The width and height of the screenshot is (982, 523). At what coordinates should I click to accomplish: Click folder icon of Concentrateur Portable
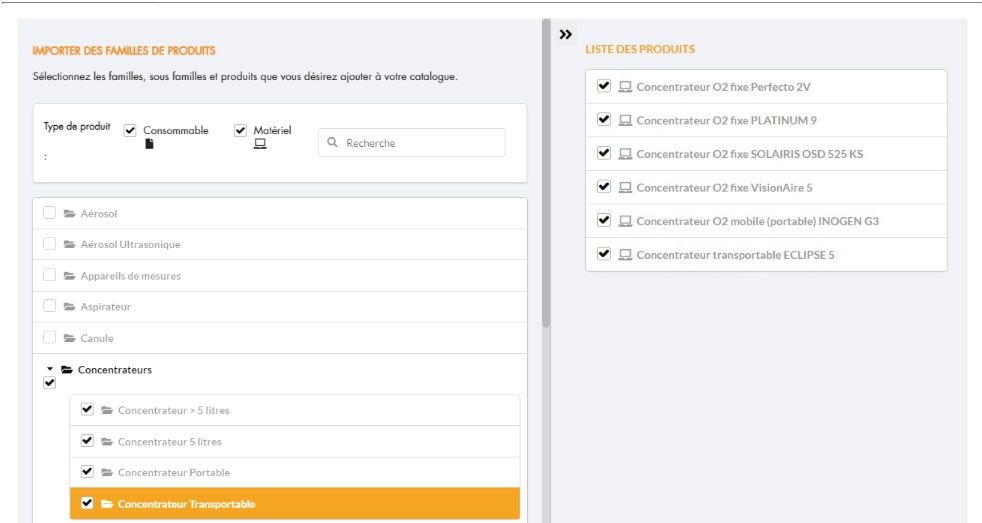107,472
